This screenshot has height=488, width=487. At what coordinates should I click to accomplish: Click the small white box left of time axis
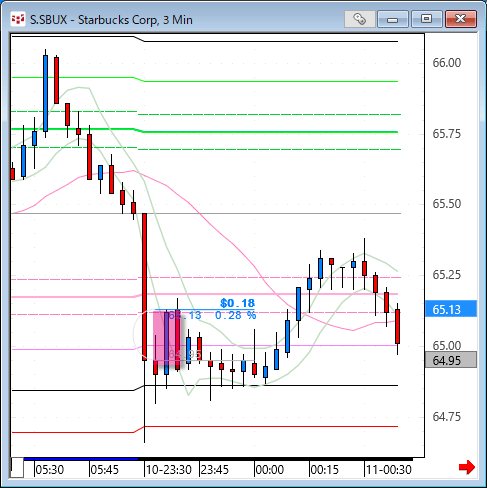pos(17,468)
